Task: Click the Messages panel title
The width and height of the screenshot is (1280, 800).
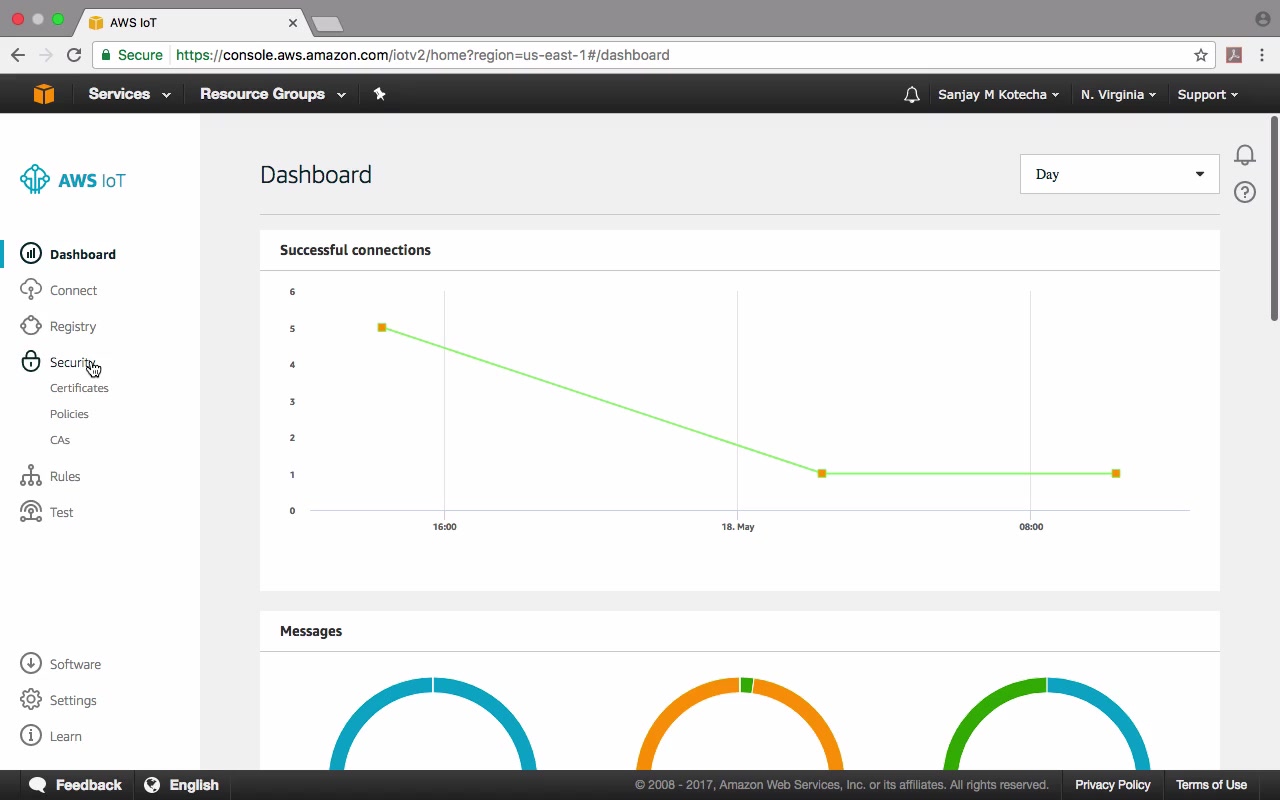Action: pyautogui.click(x=311, y=631)
